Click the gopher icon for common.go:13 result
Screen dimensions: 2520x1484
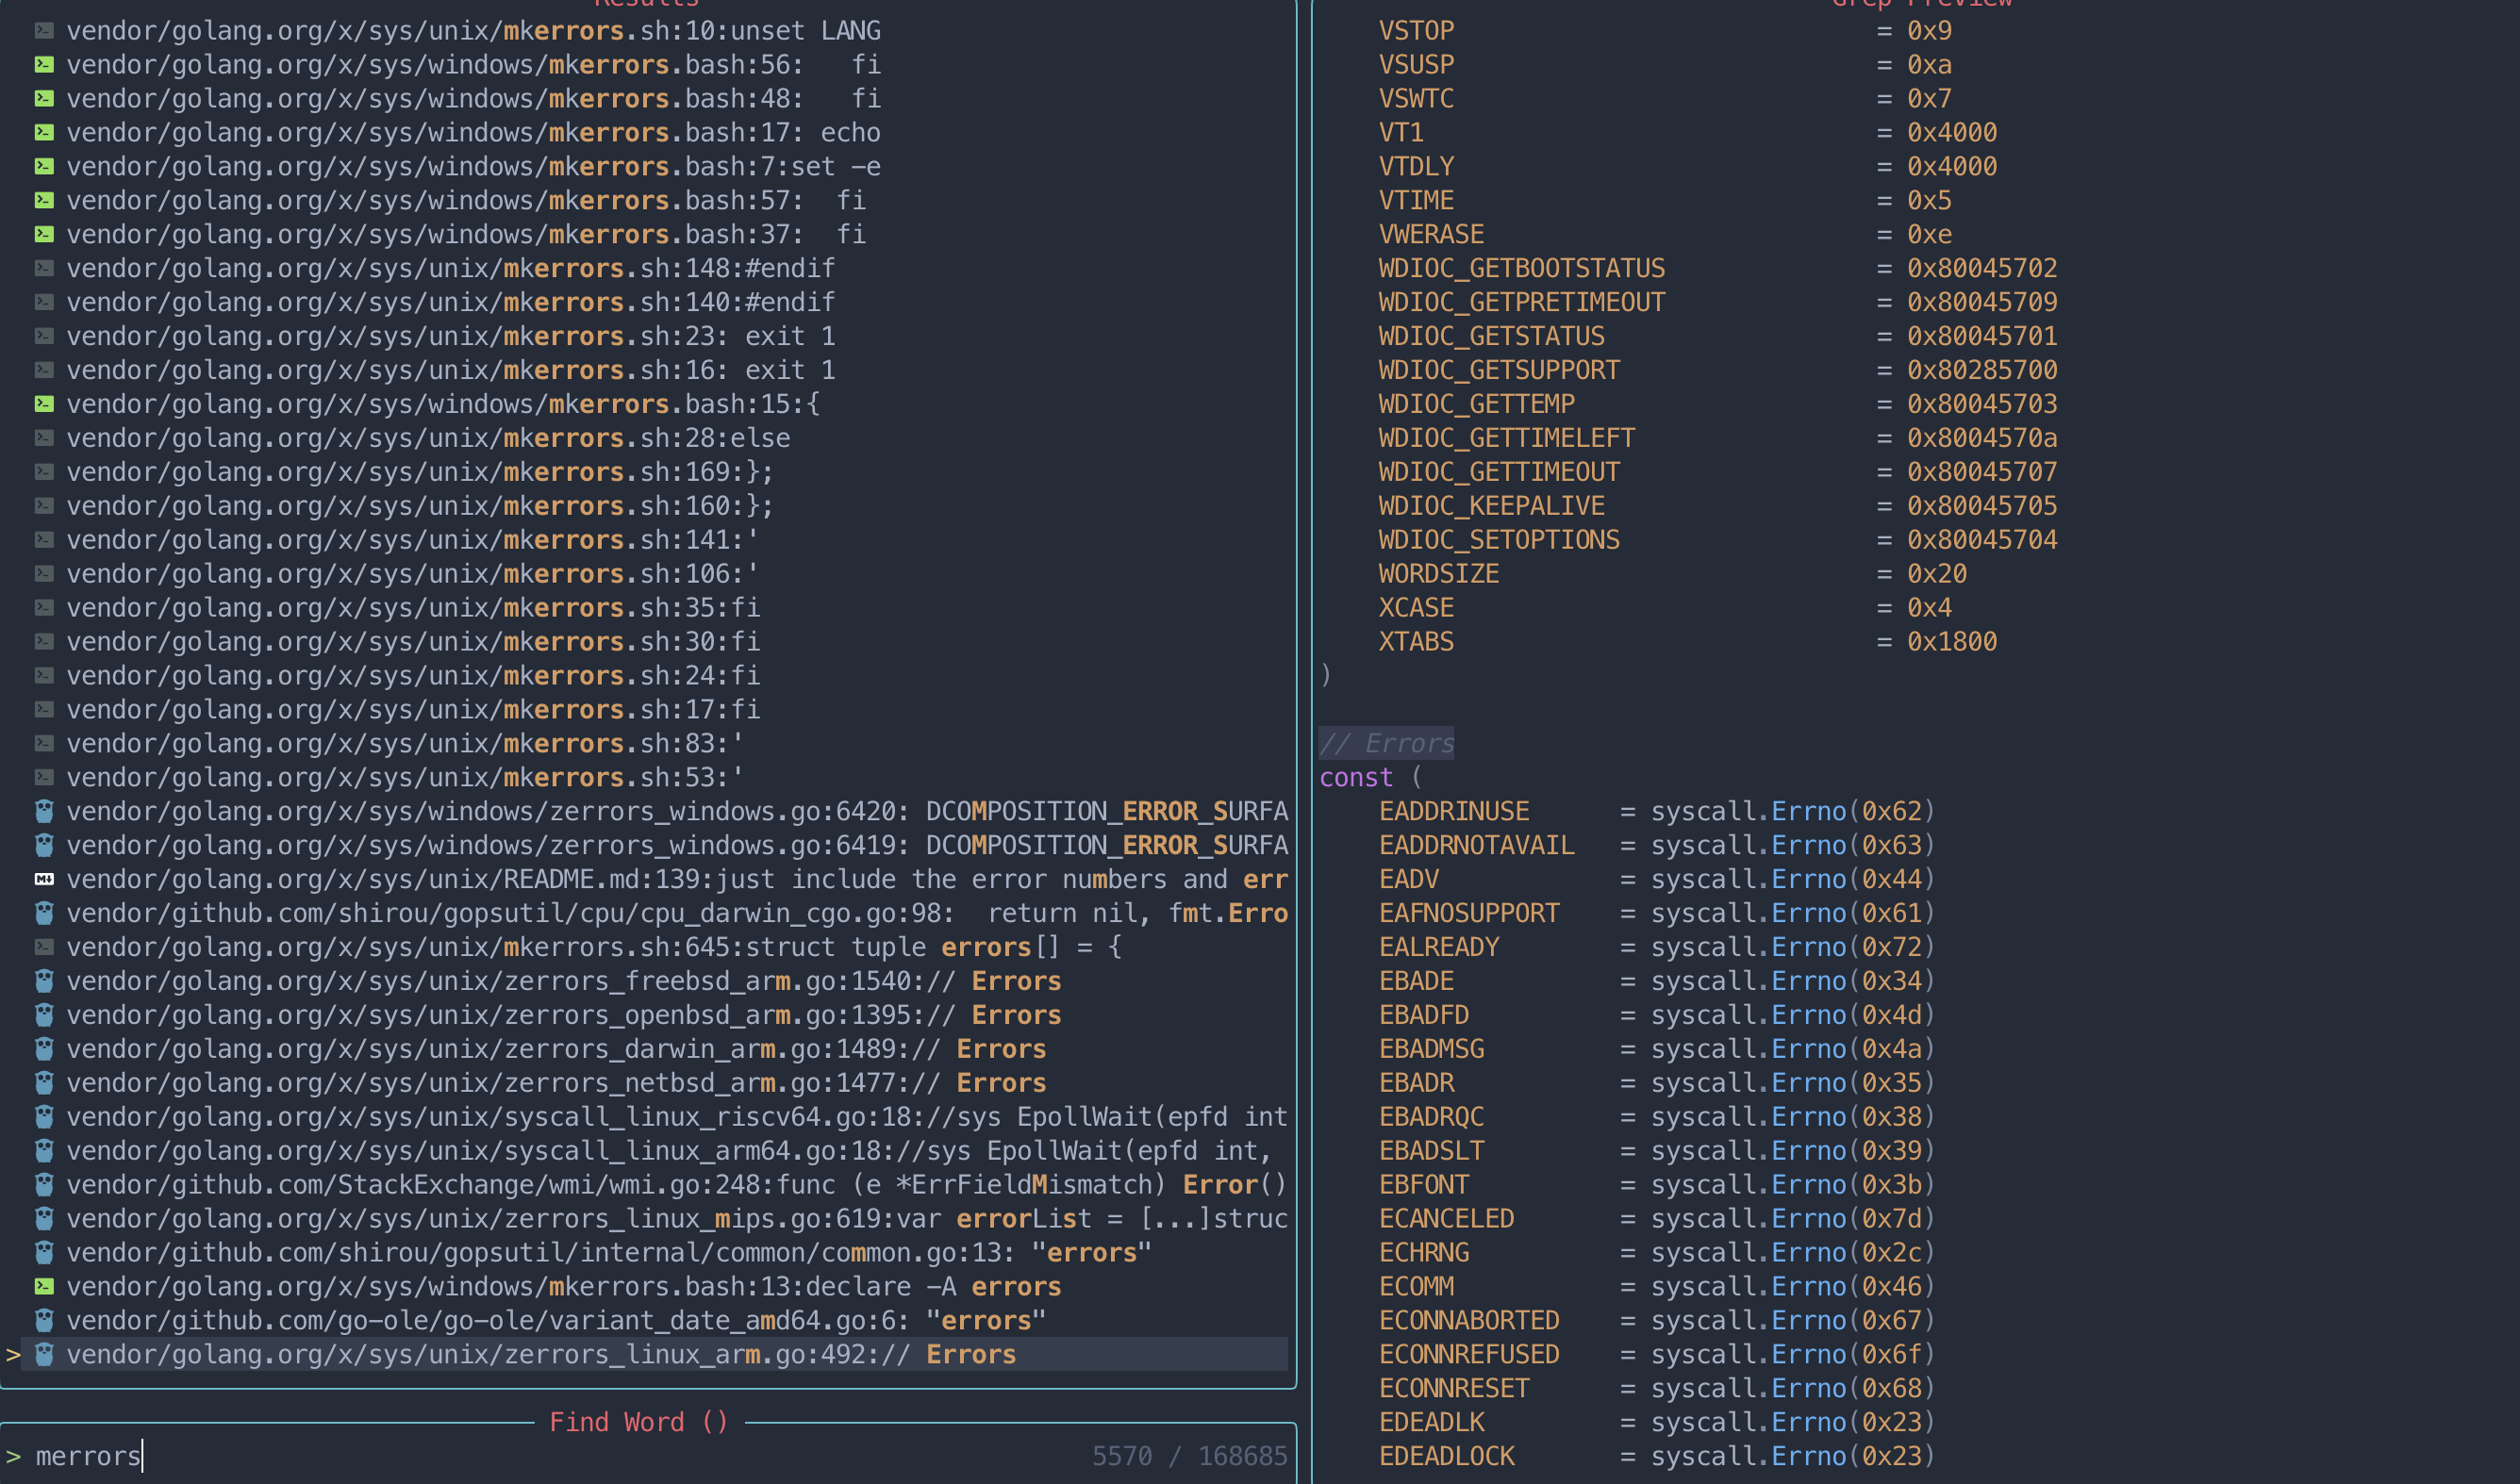point(44,1253)
